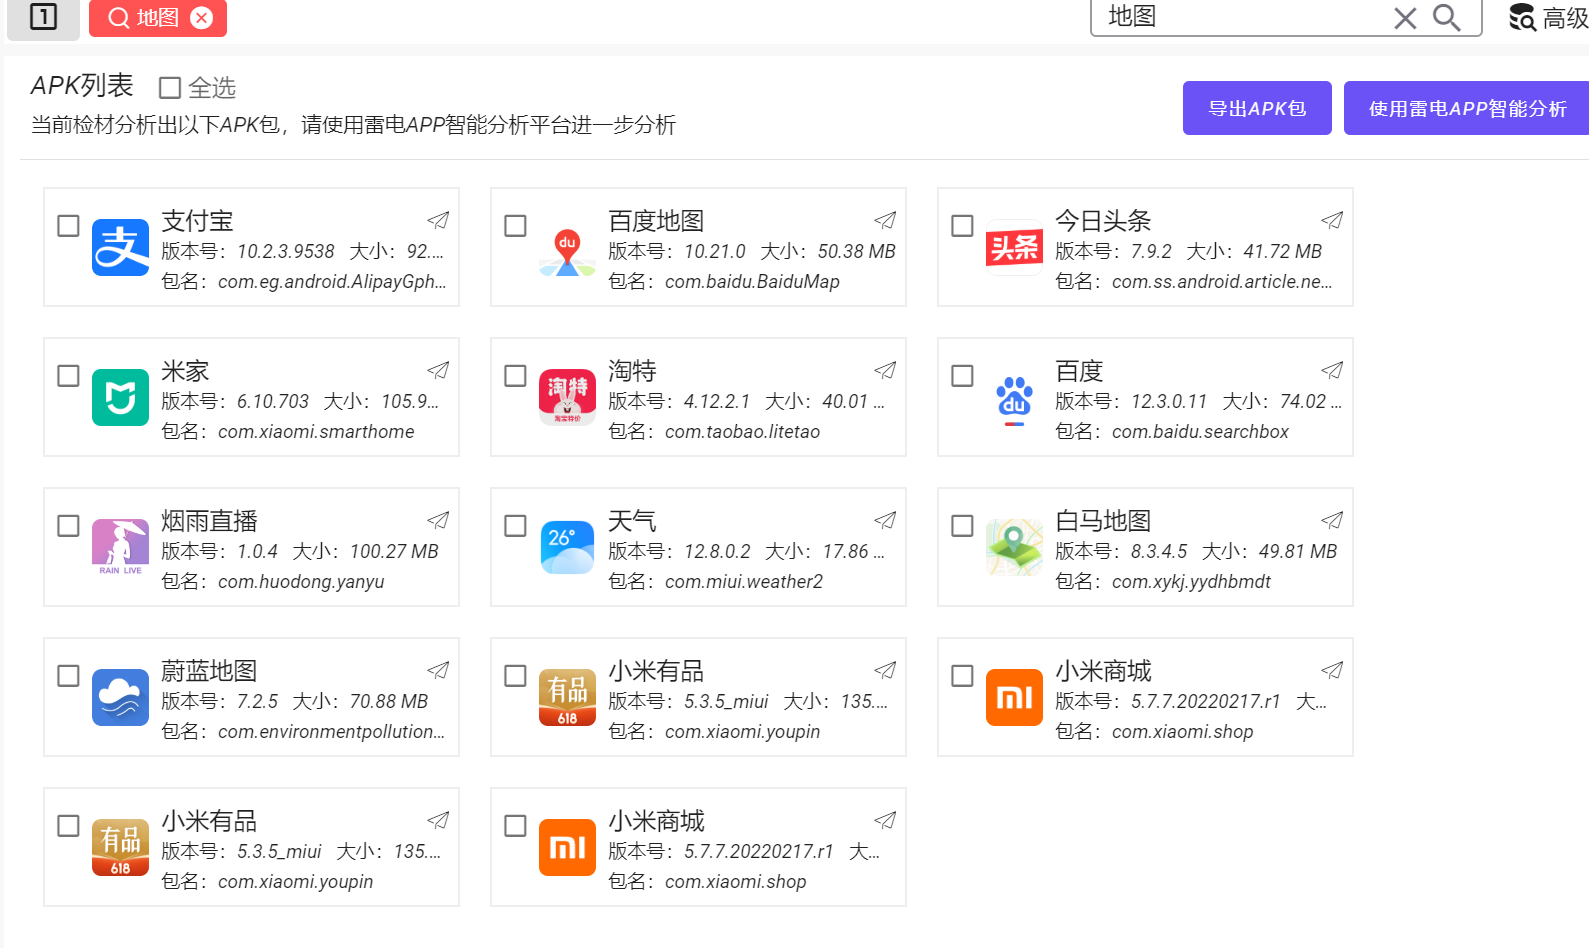Click the 烟雨直播 app icon
The image size is (1589, 948).
click(120, 548)
